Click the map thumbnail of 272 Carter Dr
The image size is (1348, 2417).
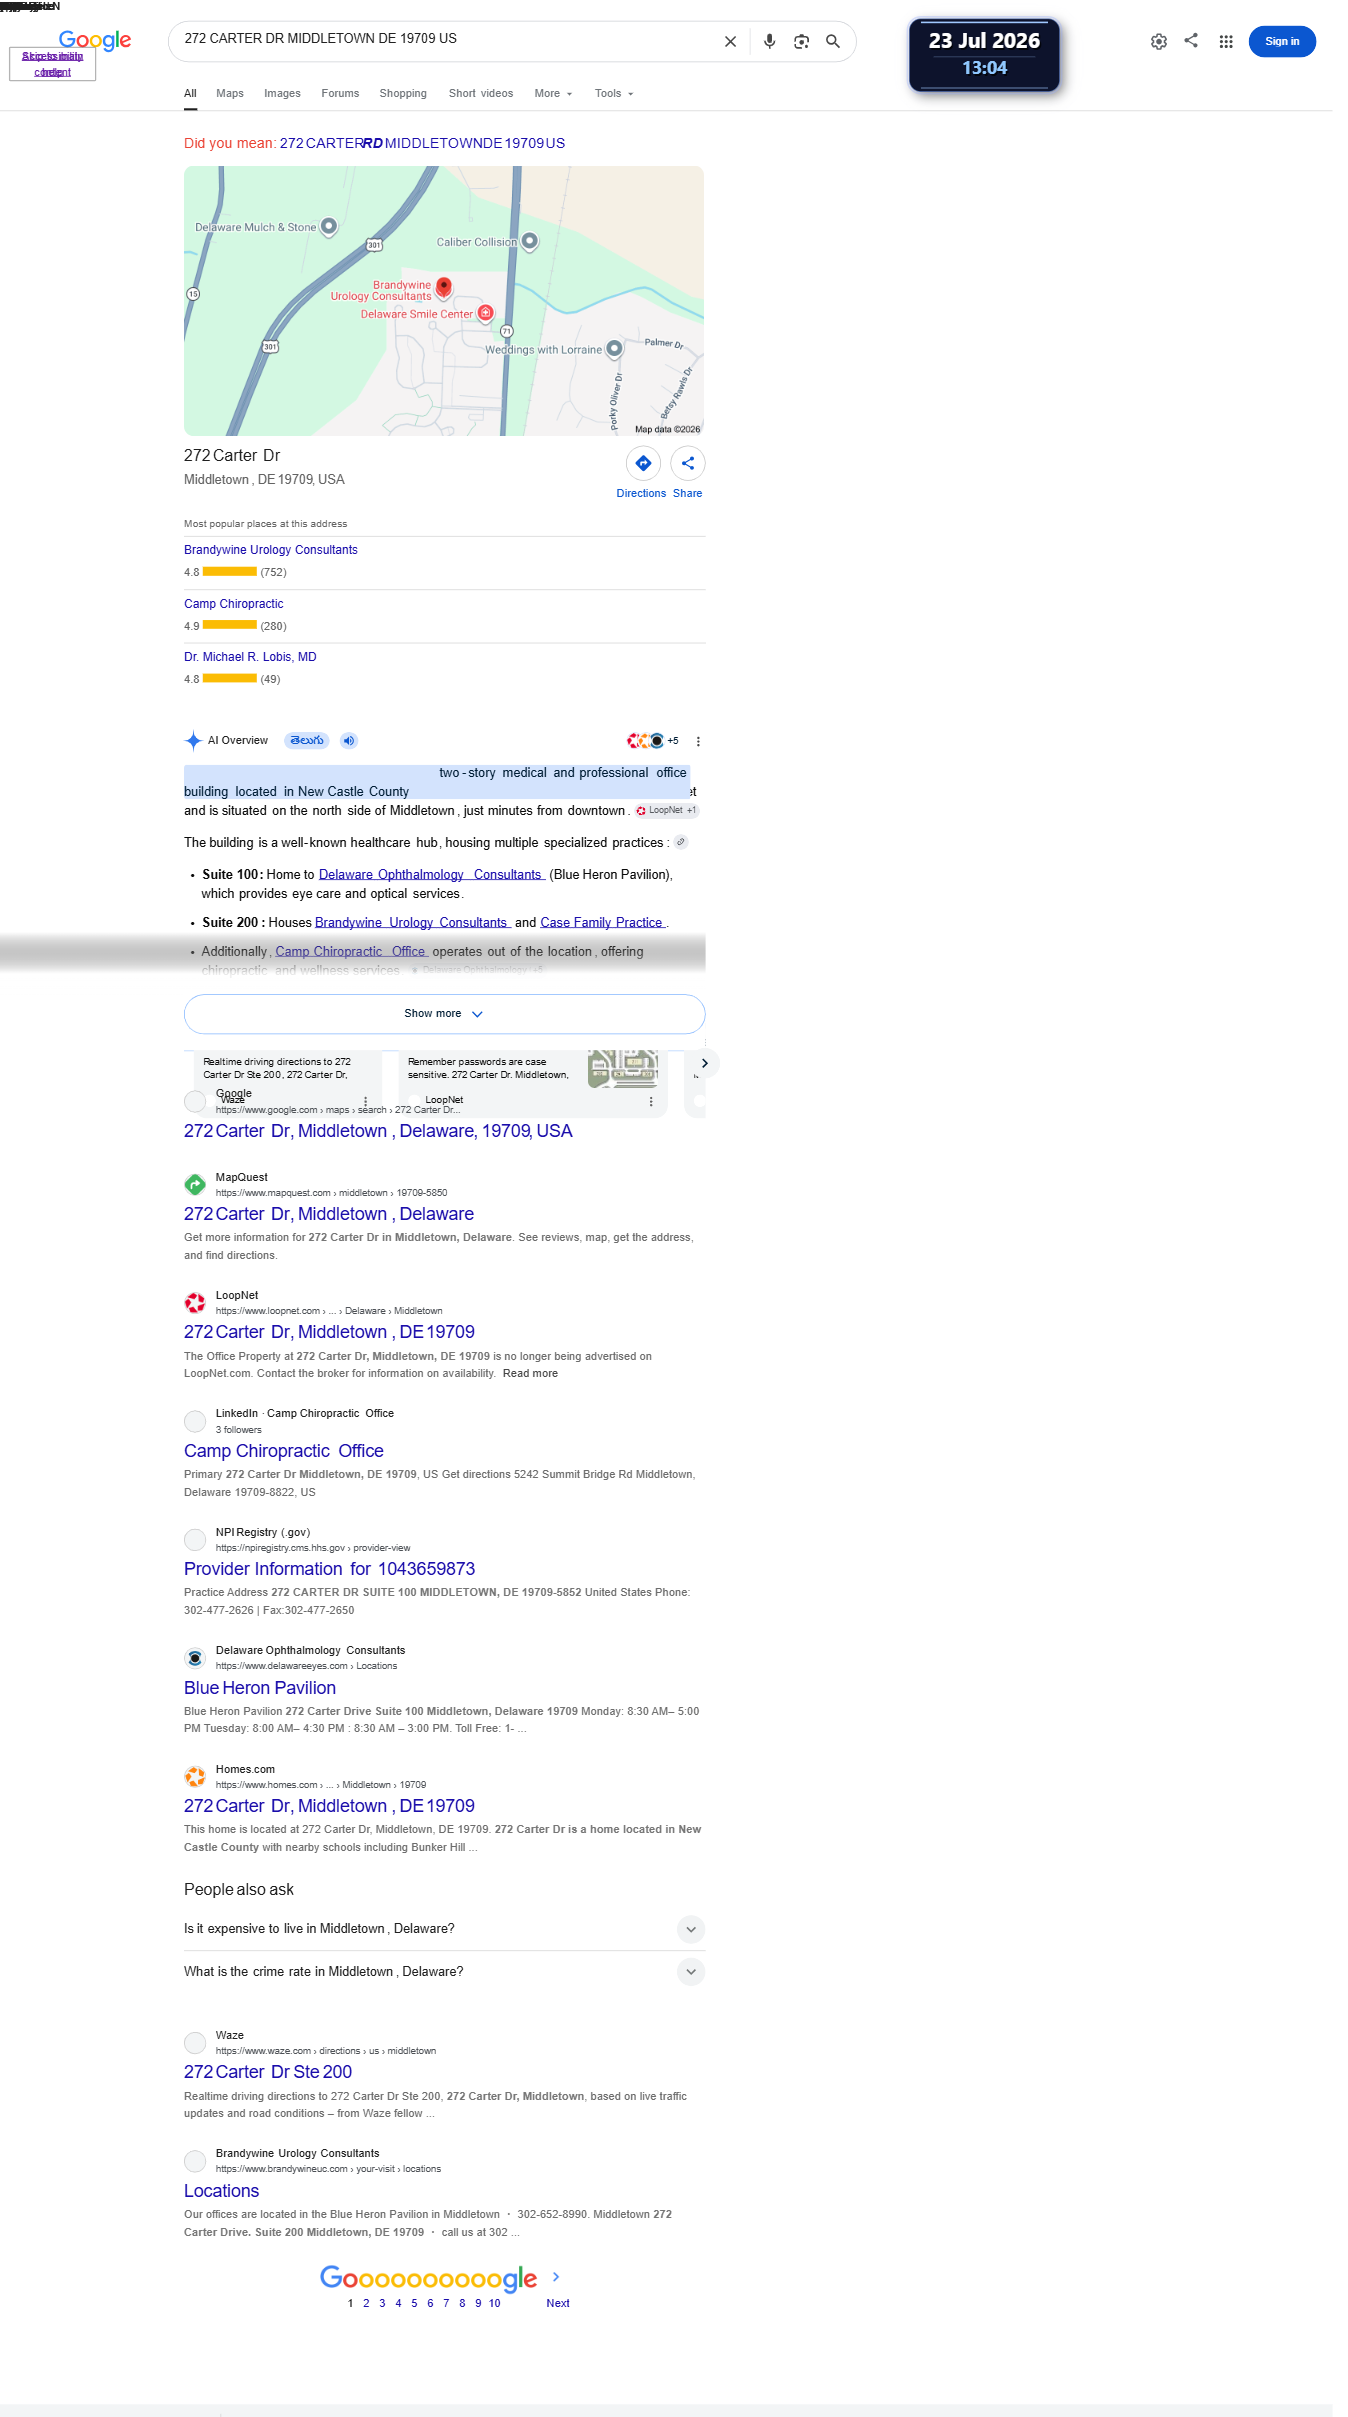[x=444, y=301]
